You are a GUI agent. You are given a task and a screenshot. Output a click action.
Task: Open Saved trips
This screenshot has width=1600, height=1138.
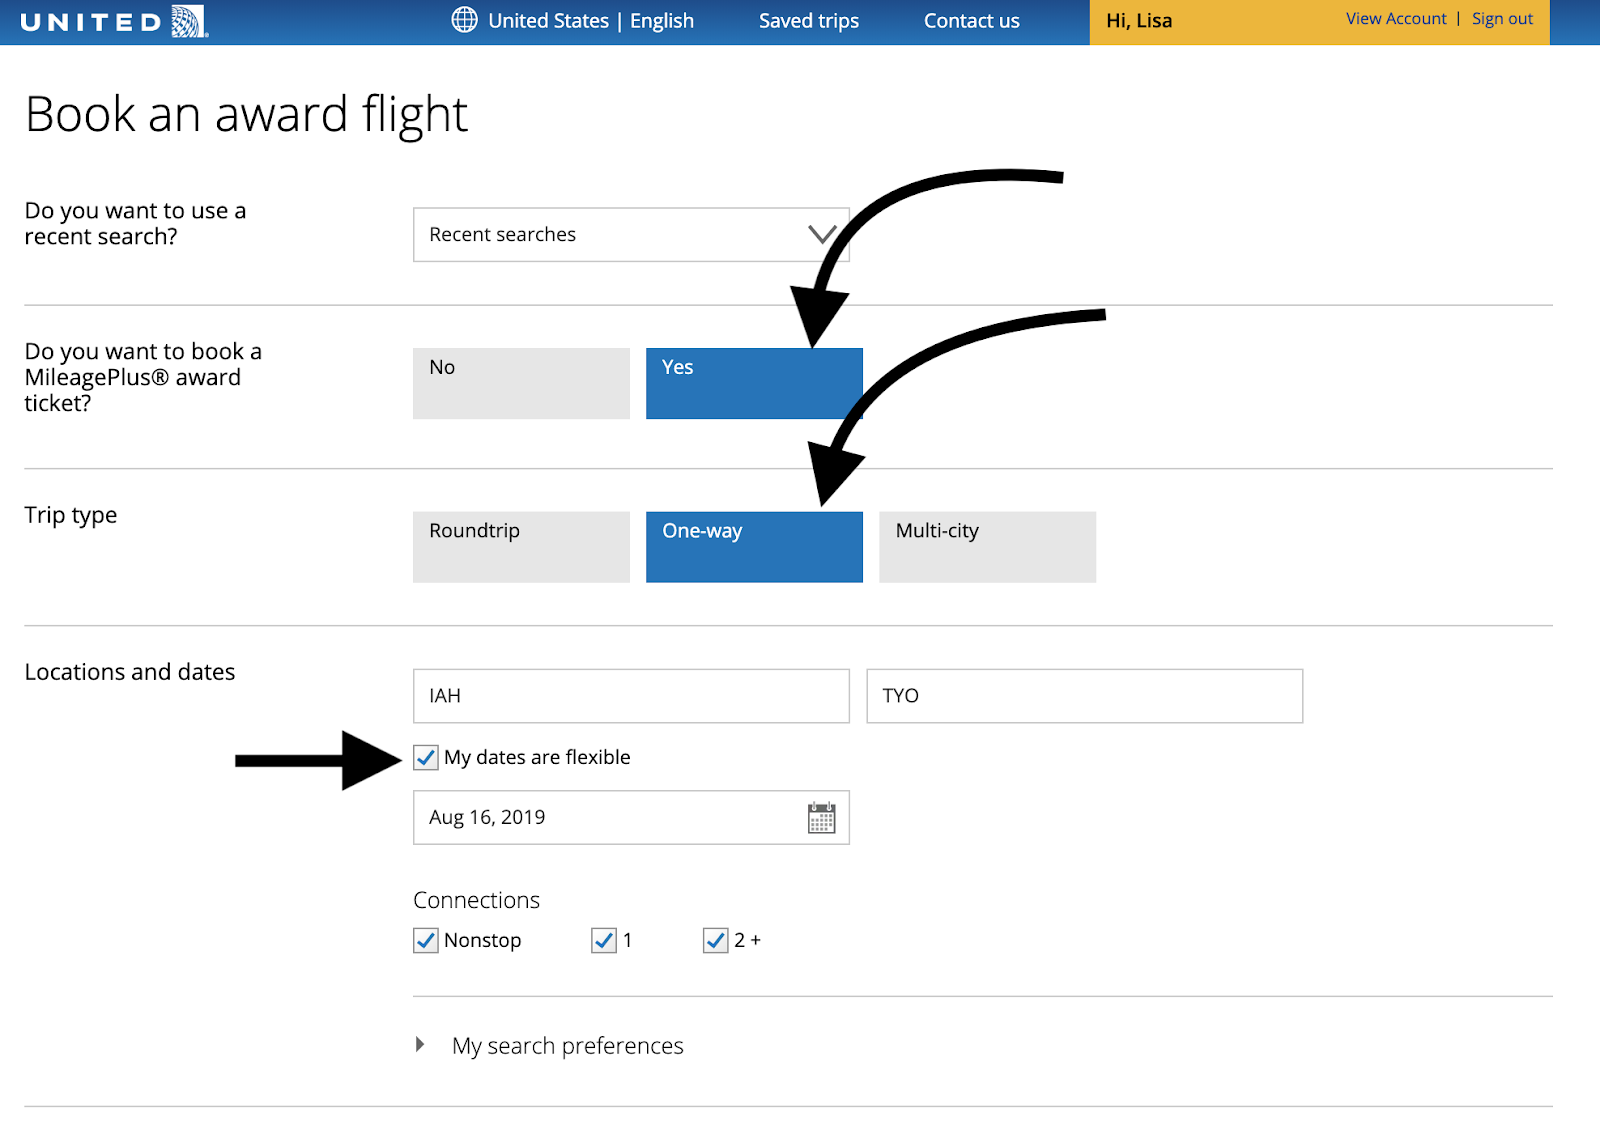pos(808,21)
